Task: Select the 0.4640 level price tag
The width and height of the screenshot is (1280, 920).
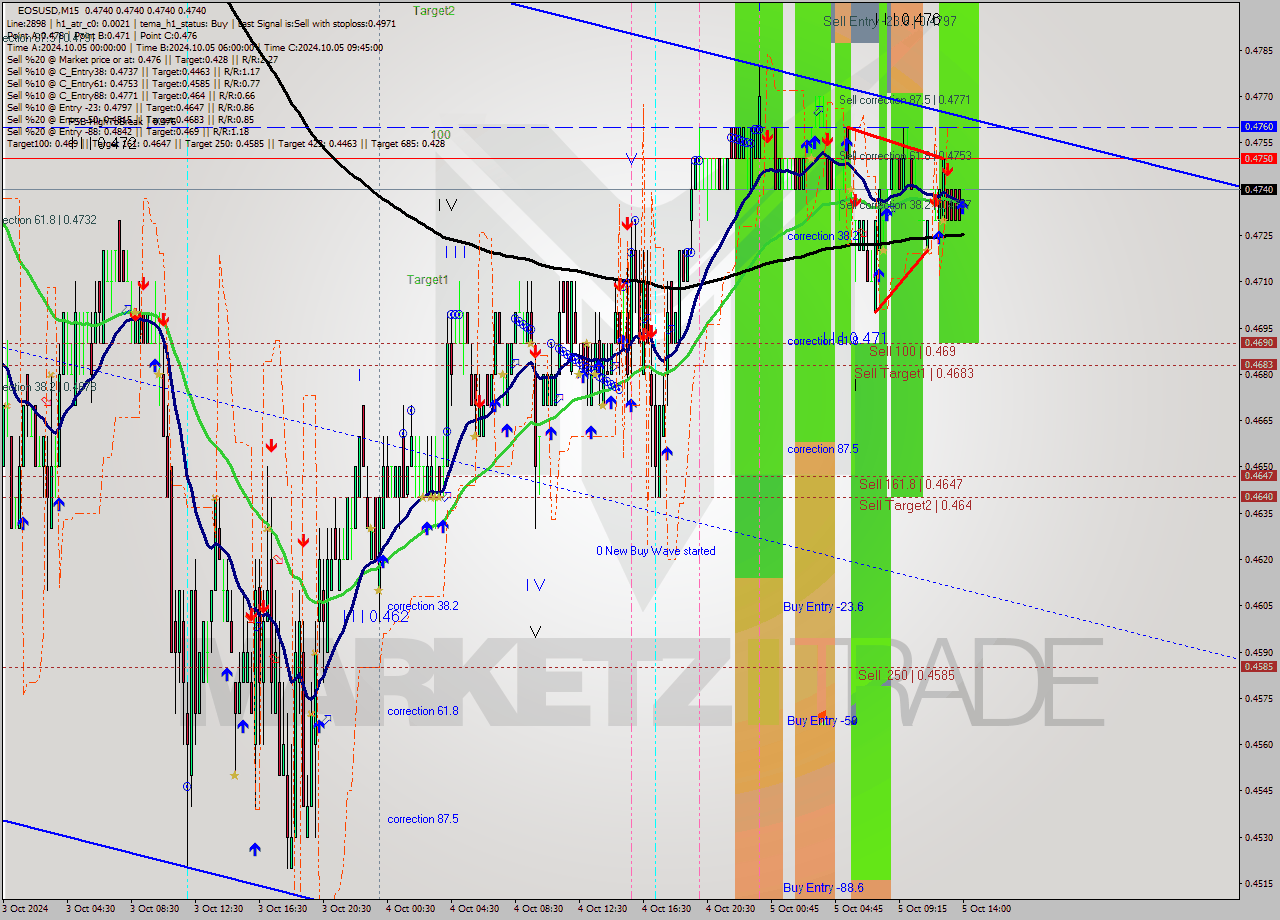Action: [1258, 496]
